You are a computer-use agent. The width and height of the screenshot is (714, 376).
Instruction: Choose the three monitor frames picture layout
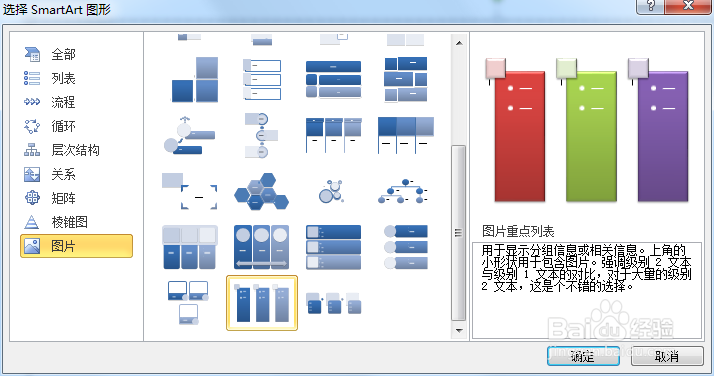(189, 303)
